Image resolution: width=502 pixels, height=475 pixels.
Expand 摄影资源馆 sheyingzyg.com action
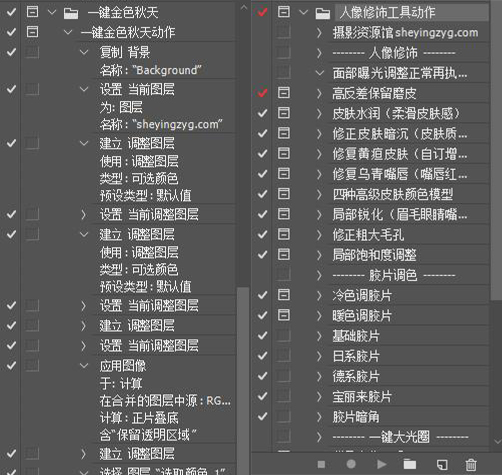tap(319, 33)
